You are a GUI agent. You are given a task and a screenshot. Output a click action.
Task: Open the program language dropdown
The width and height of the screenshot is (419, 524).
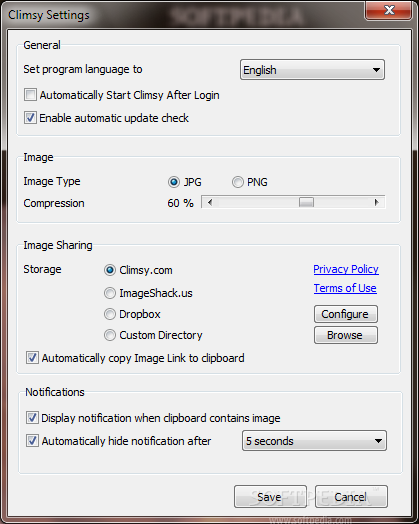(312, 70)
